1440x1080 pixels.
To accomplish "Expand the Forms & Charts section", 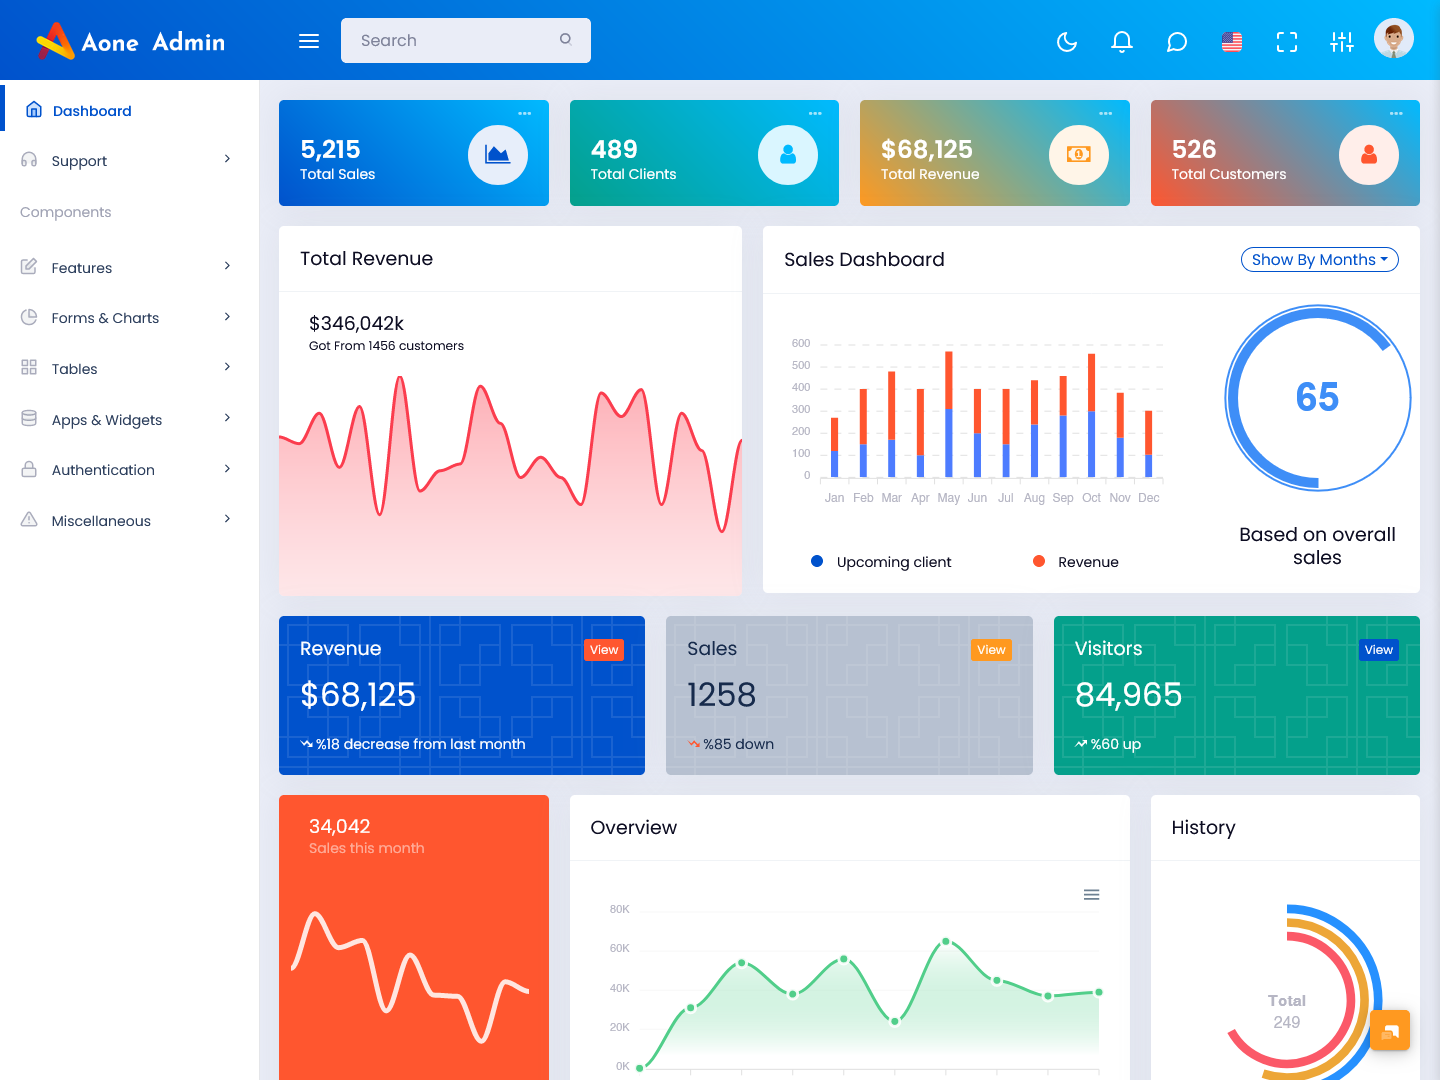I will (105, 317).
